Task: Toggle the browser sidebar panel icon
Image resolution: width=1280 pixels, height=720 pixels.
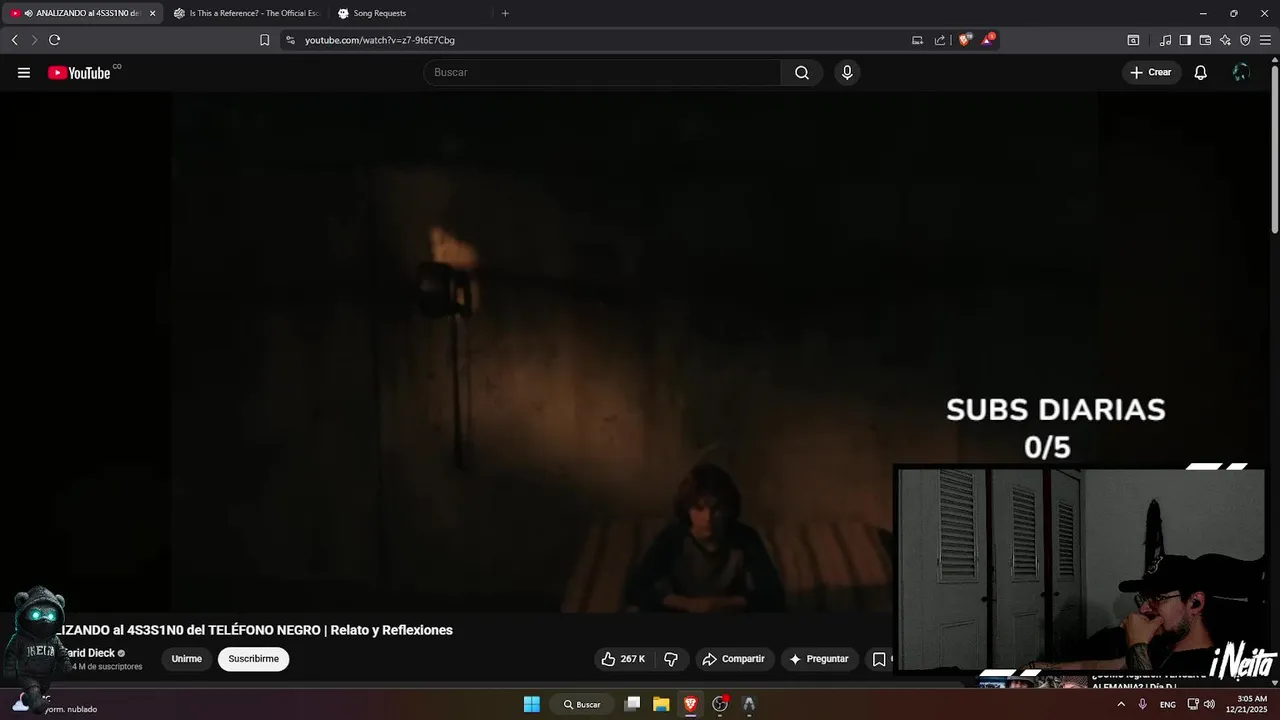Action: pos(1185,40)
